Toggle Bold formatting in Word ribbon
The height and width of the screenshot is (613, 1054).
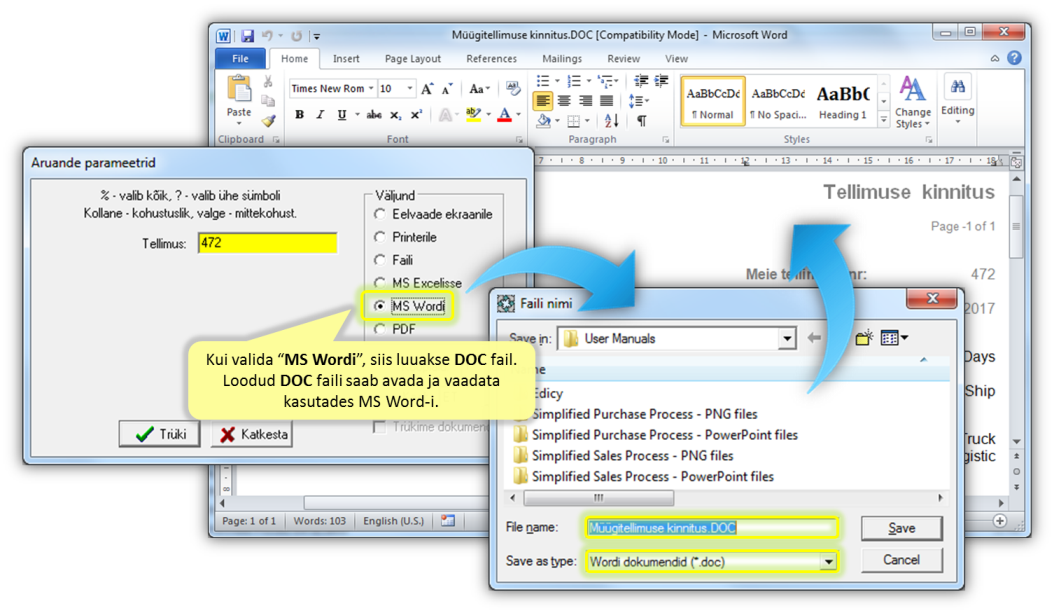[x=299, y=115]
